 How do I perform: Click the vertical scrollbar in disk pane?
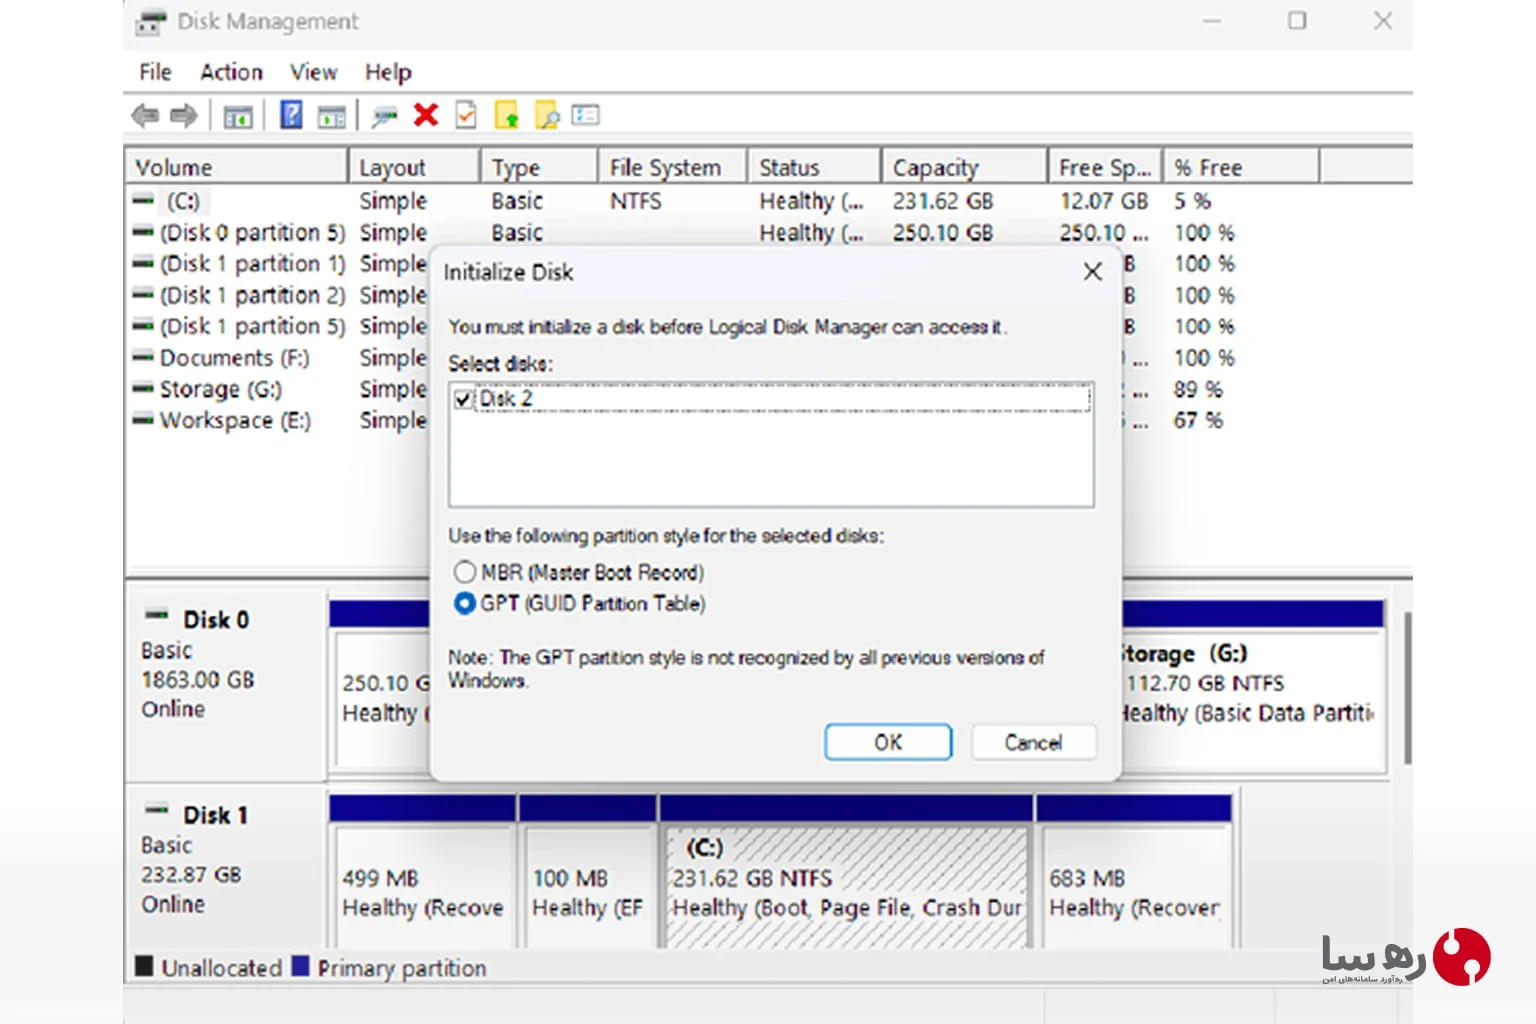click(x=1406, y=688)
